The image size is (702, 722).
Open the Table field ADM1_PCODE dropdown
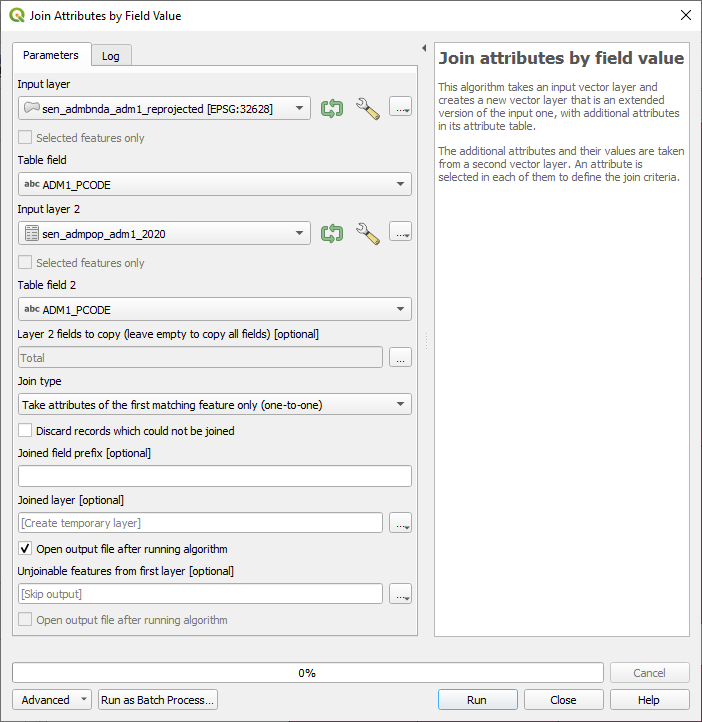tap(214, 184)
